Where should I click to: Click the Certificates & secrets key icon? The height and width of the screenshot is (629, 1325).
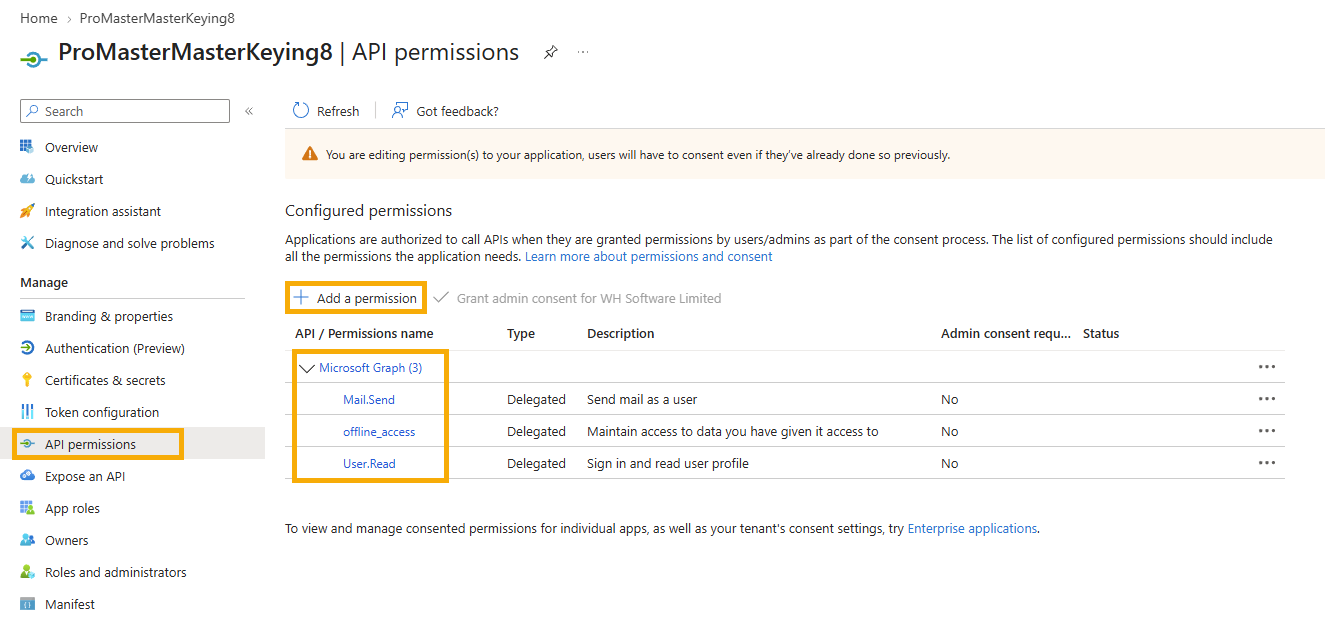27,380
